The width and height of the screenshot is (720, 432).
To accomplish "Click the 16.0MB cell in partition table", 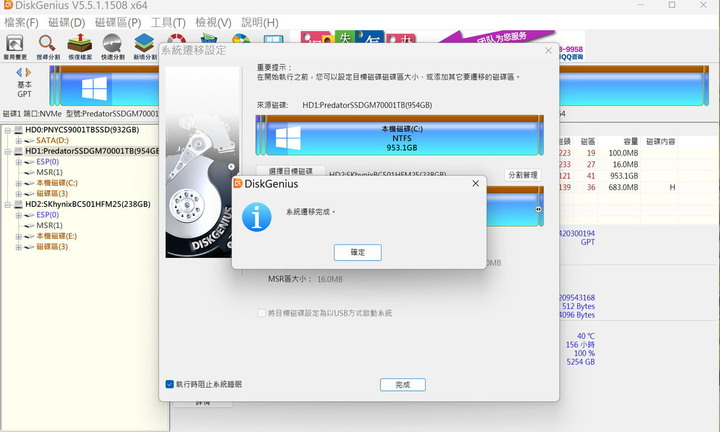I will 625,164.
